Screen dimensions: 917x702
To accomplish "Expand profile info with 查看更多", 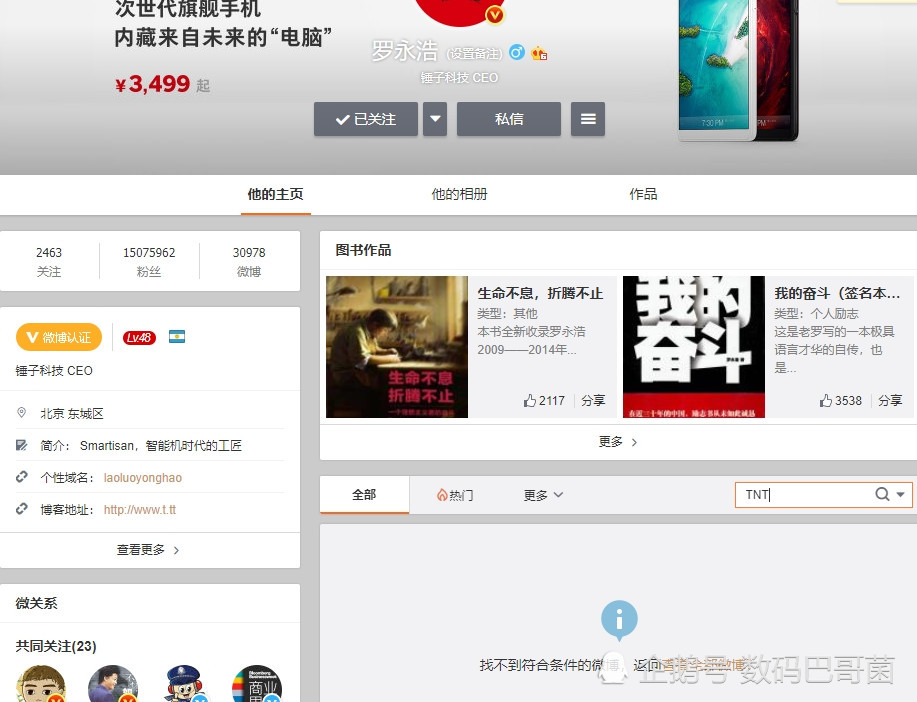I will click(x=149, y=550).
